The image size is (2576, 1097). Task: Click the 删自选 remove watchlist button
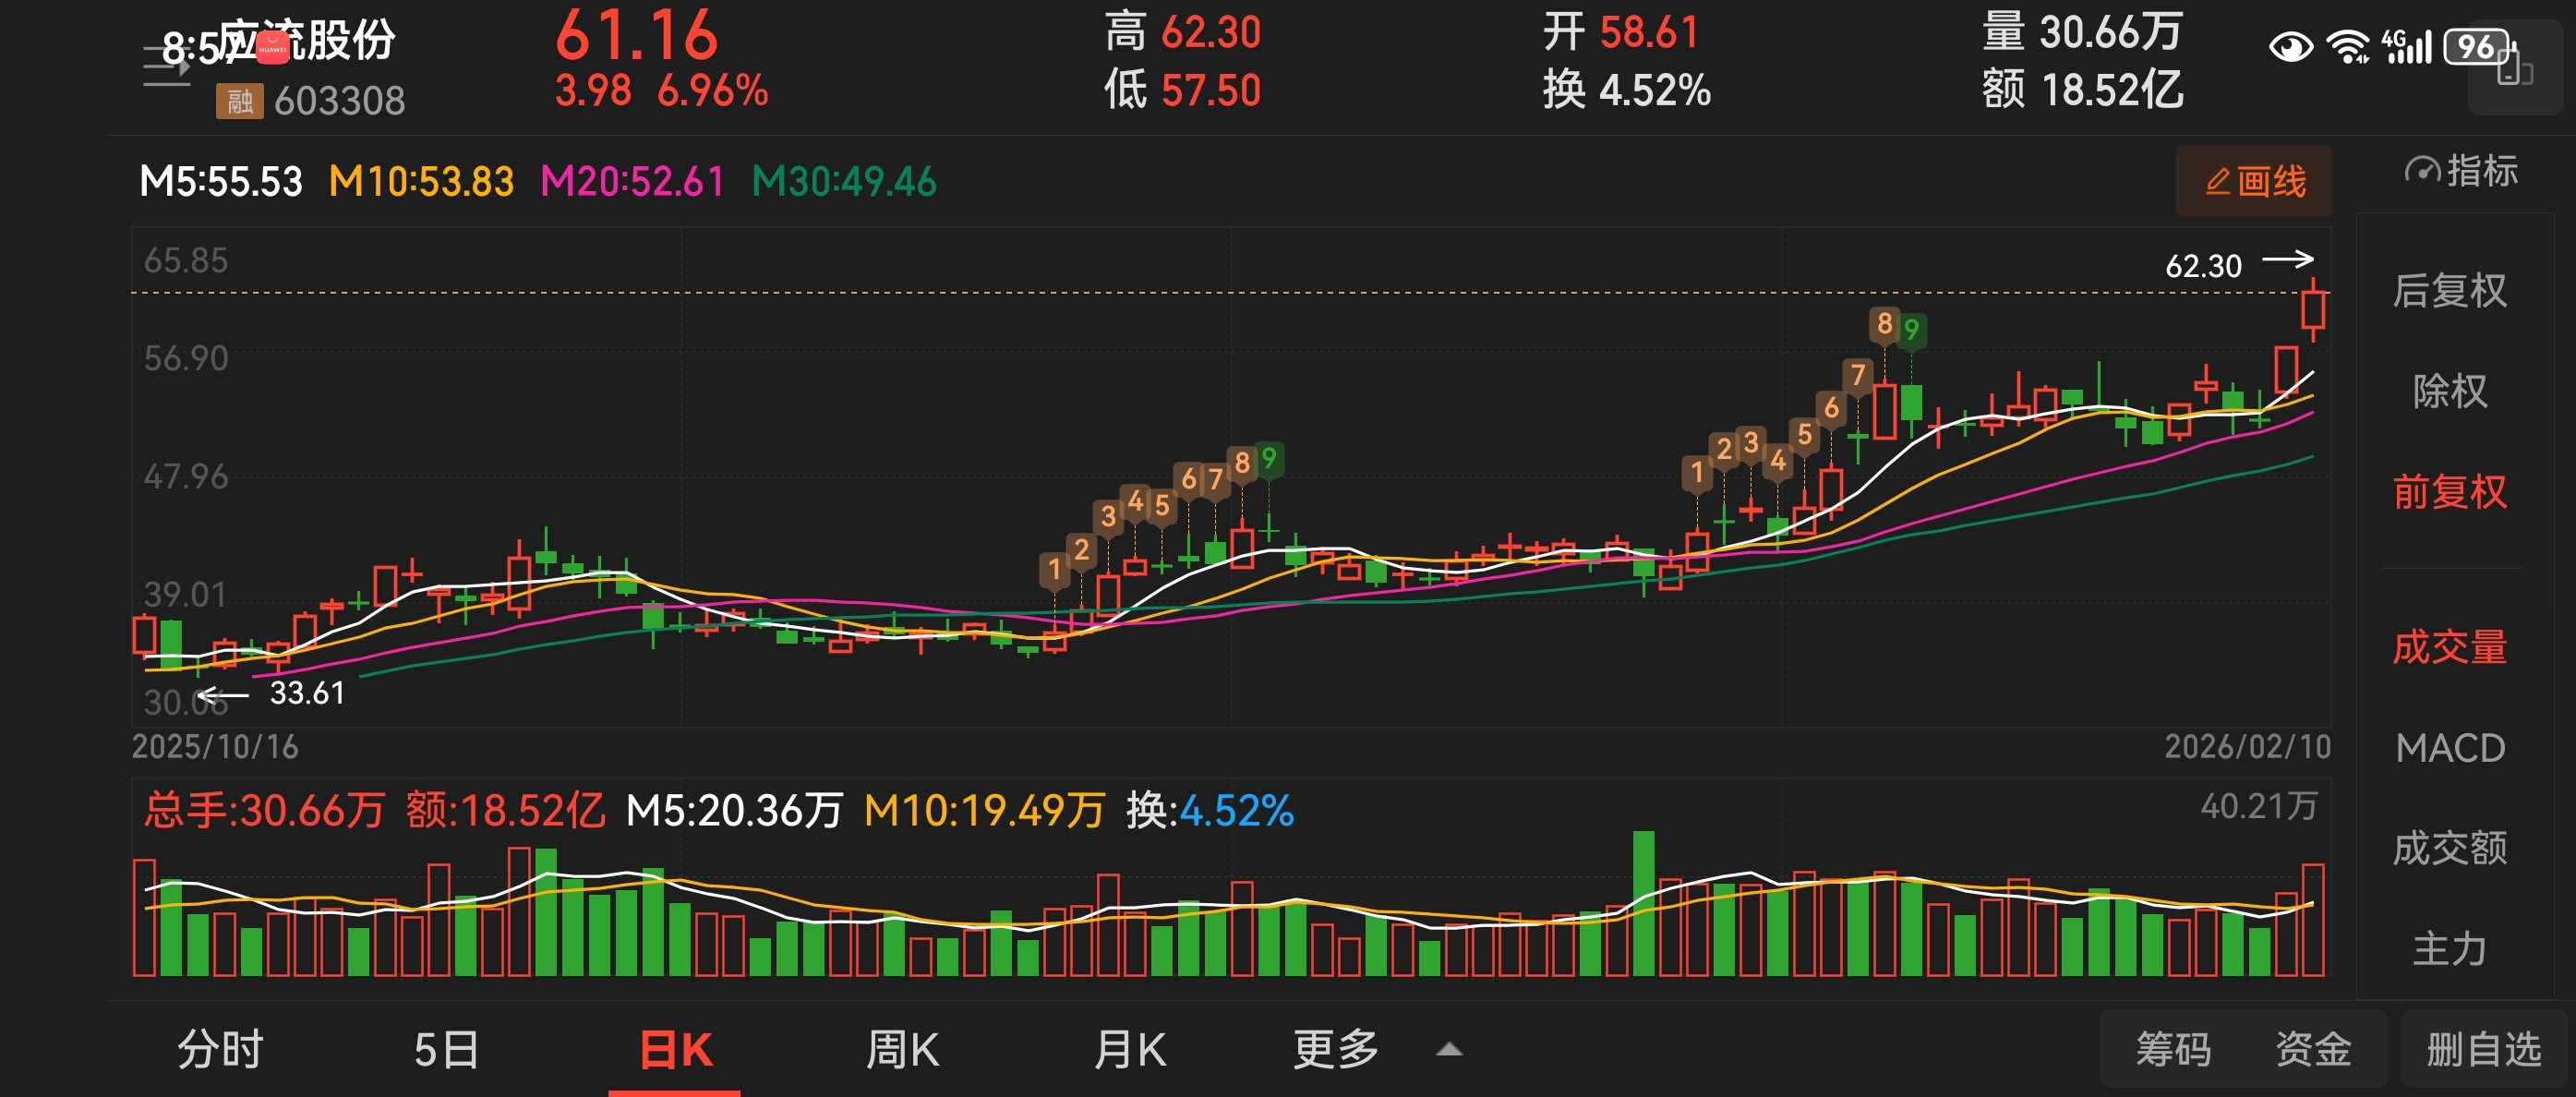pos(2483,1050)
